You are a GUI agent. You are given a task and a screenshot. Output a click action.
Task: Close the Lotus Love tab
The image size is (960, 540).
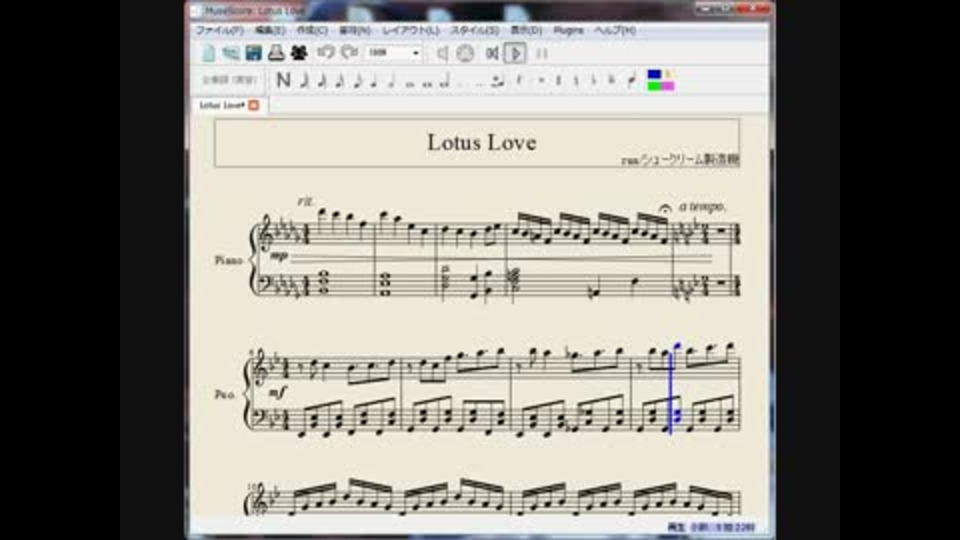(253, 105)
